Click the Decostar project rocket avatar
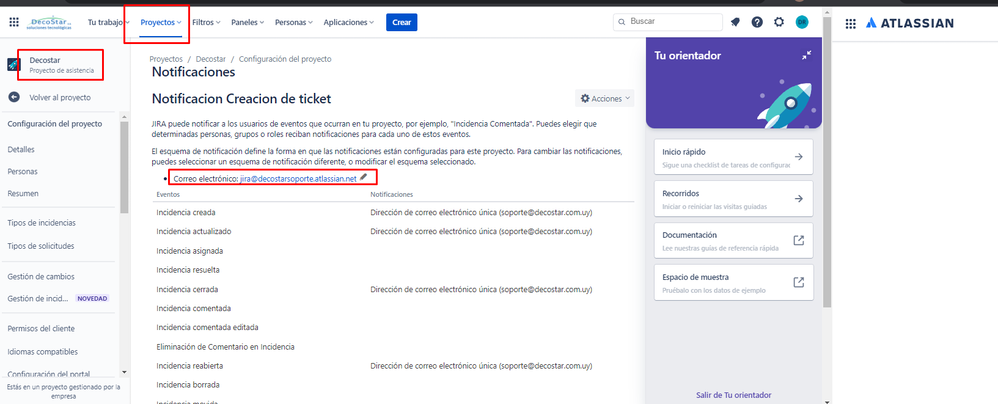The image size is (998, 404). [14, 65]
